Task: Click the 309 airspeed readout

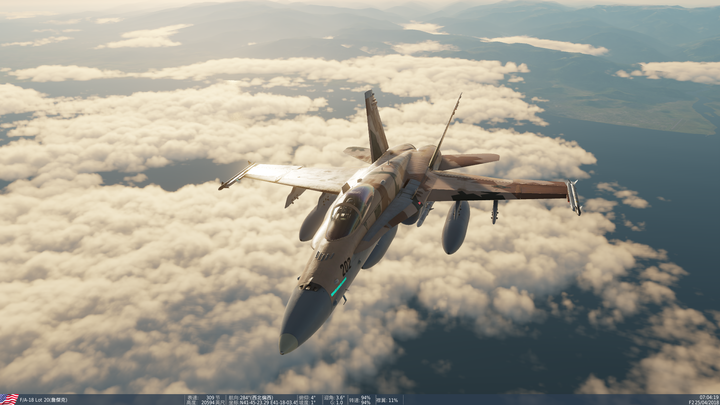Action: click(x=210, y=398)
